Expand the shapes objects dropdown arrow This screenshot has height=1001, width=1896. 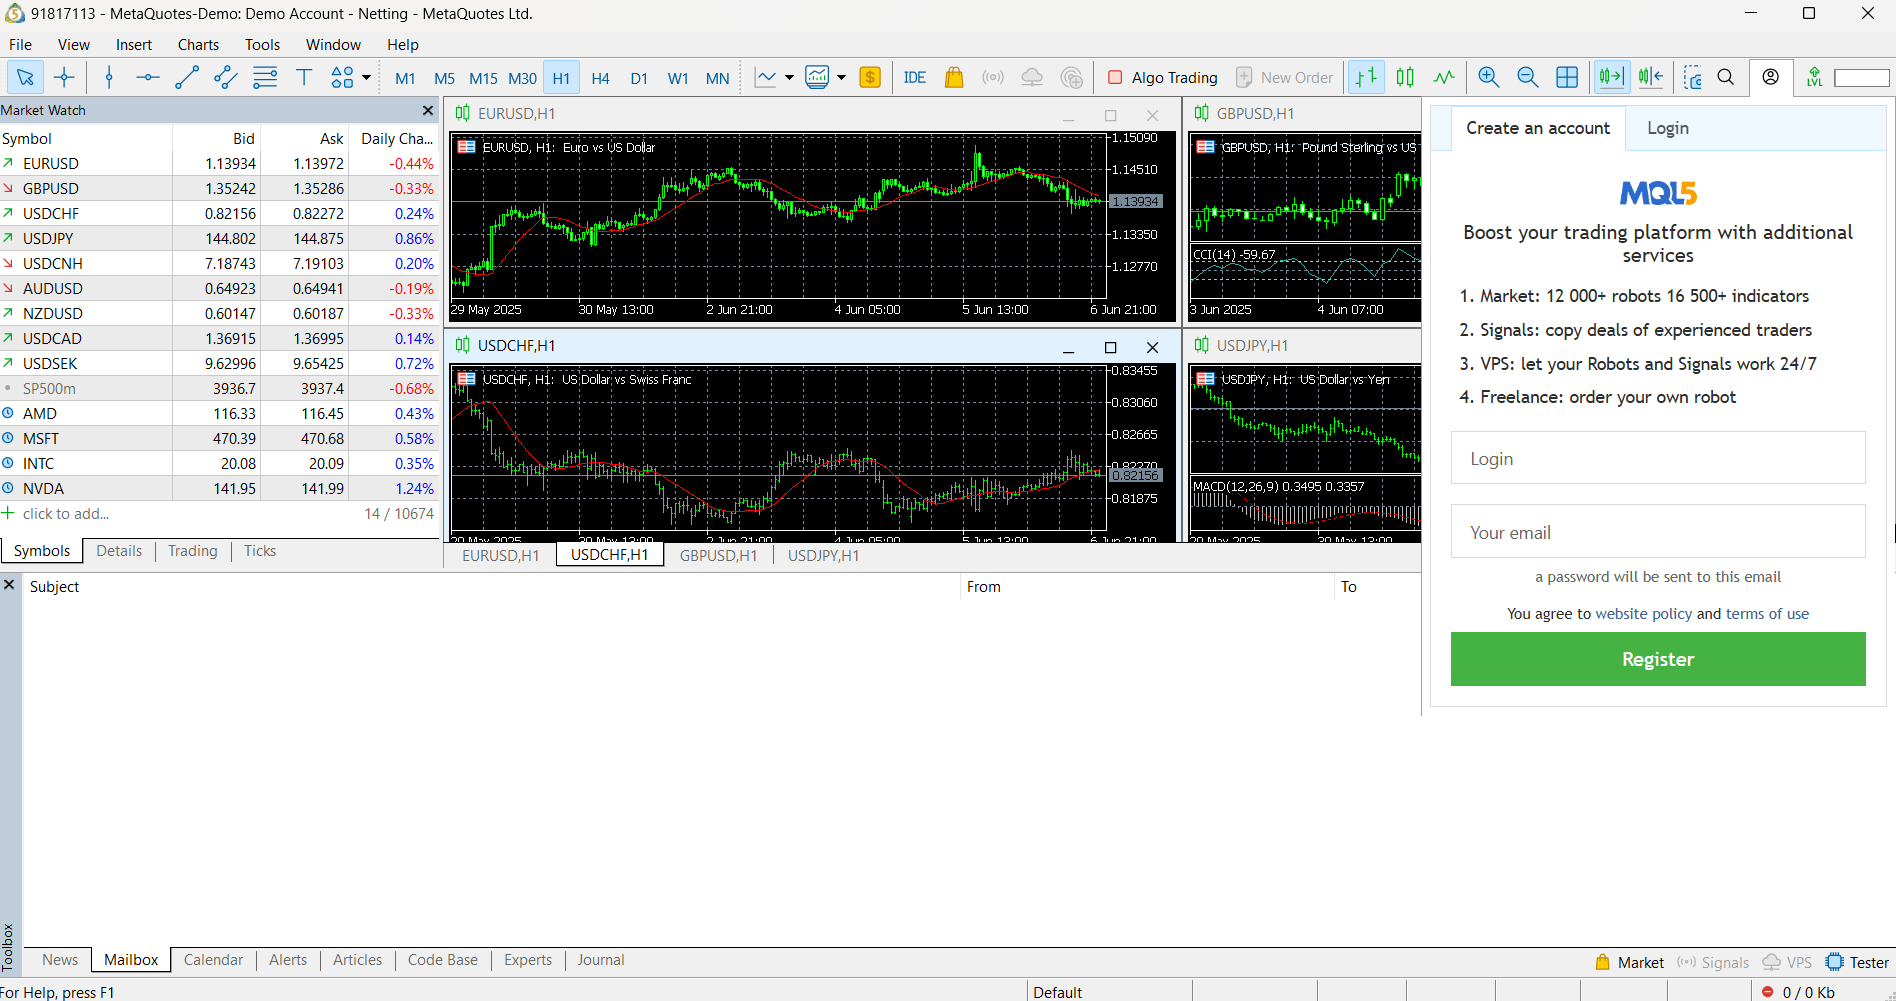[x=367, y=78]
